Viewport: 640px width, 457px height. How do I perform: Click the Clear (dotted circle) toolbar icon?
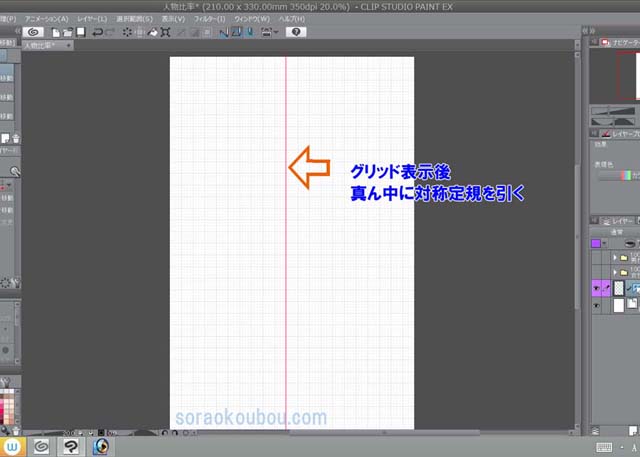(127, 32)
